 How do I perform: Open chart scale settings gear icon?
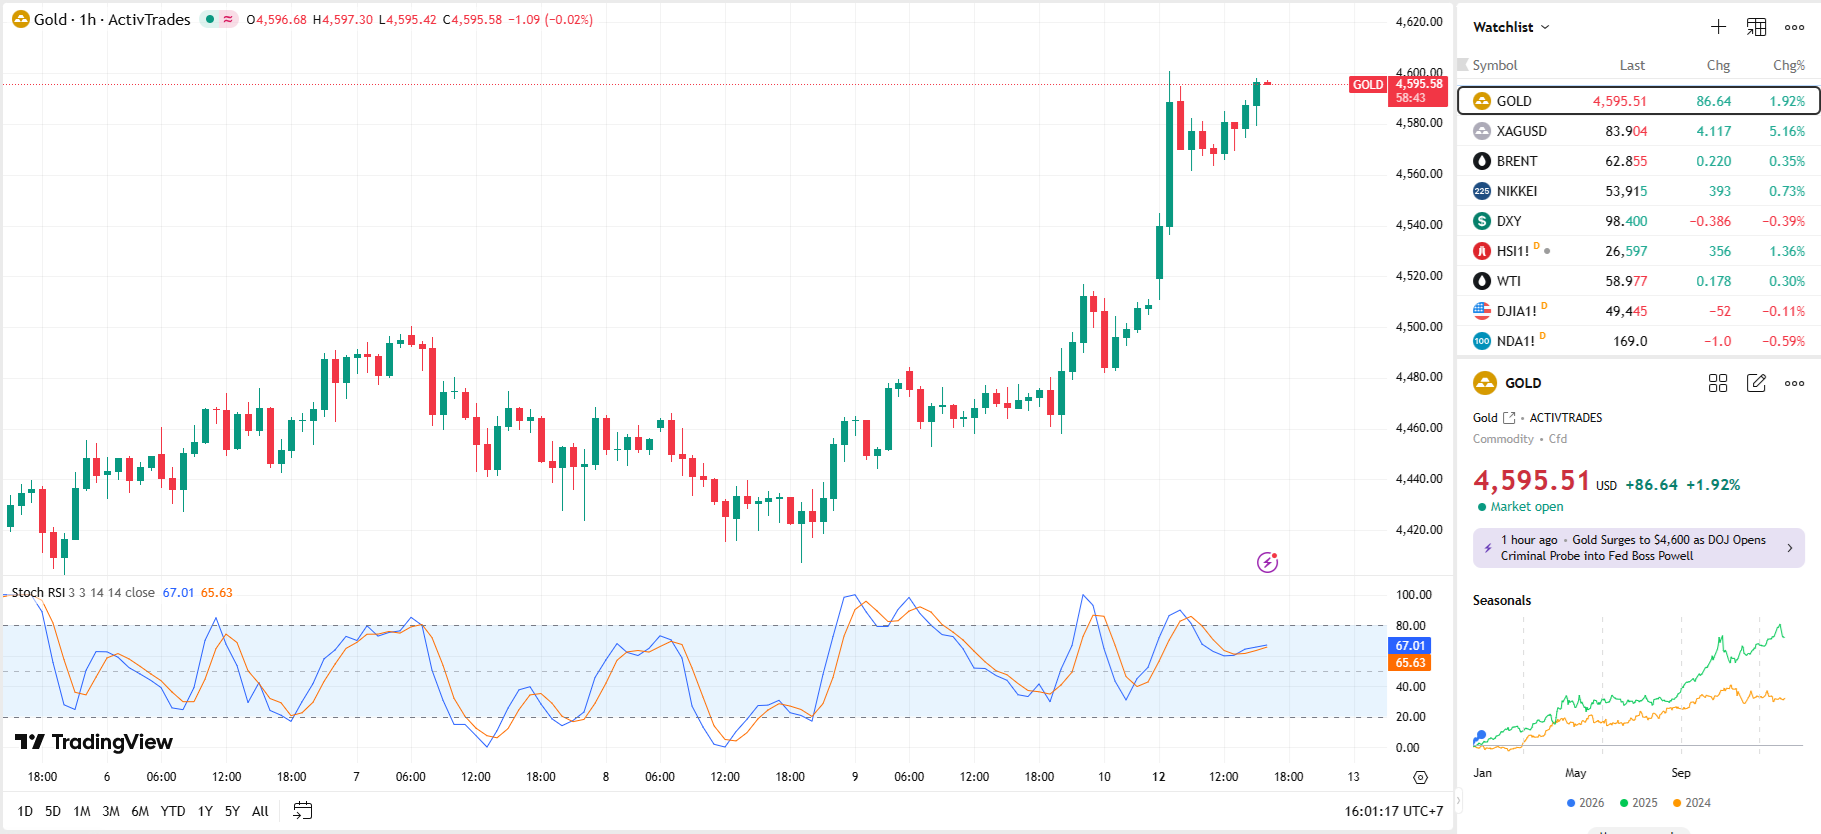[1420, 777]
